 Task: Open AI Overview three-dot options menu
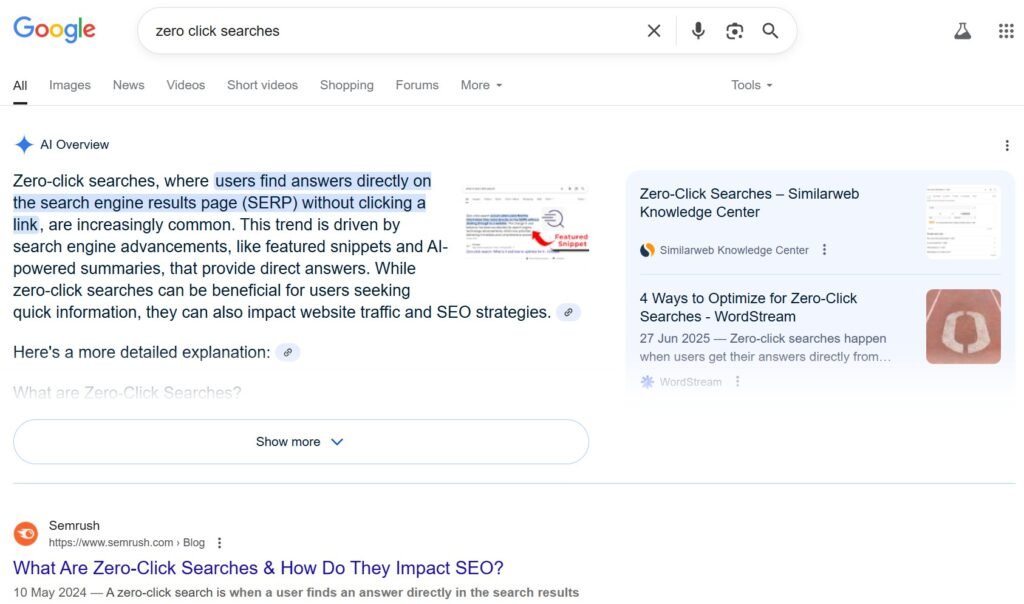[1007, 145]
